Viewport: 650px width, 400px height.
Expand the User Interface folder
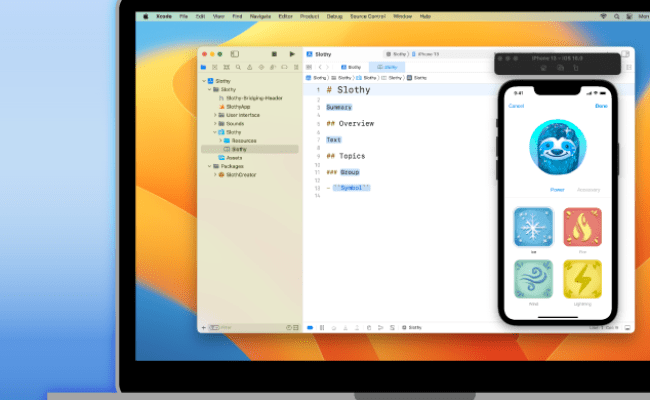tap(215, 115)
